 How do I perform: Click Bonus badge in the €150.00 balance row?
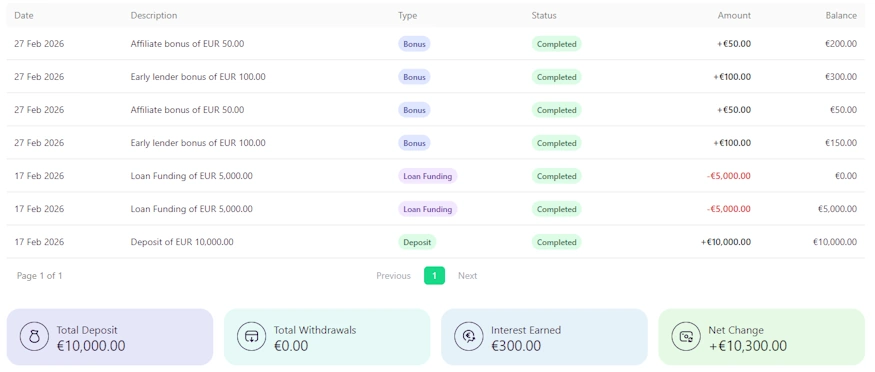414,143
